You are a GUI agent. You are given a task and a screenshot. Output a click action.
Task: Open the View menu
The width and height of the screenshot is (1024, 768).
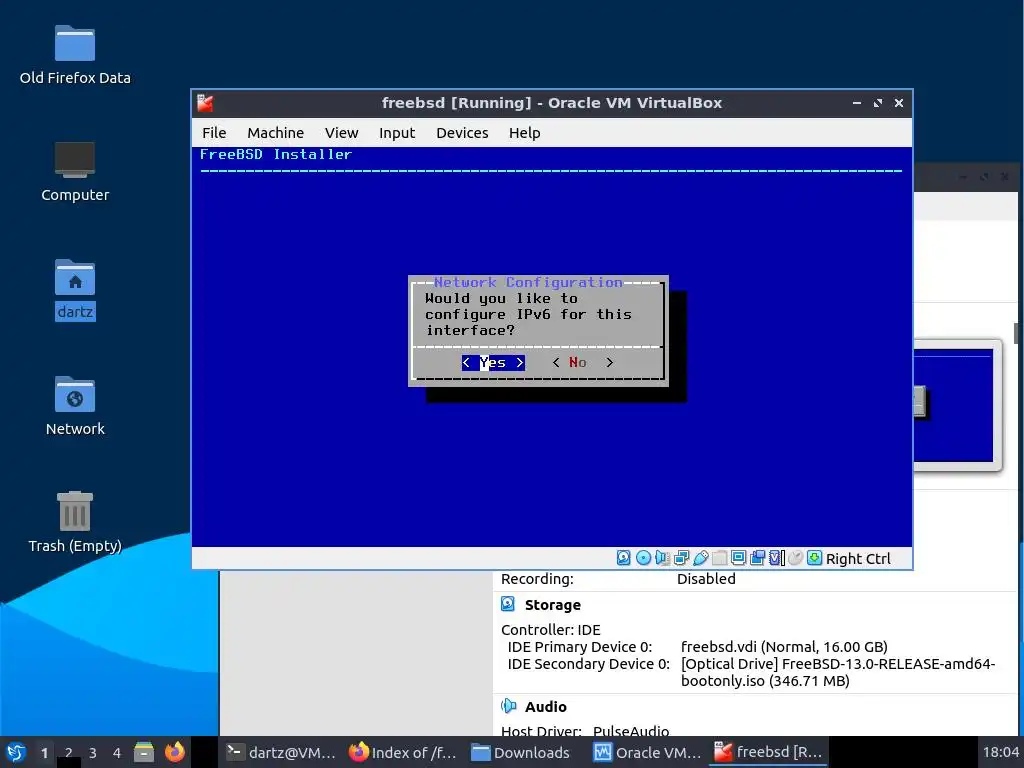coord(342,133)
